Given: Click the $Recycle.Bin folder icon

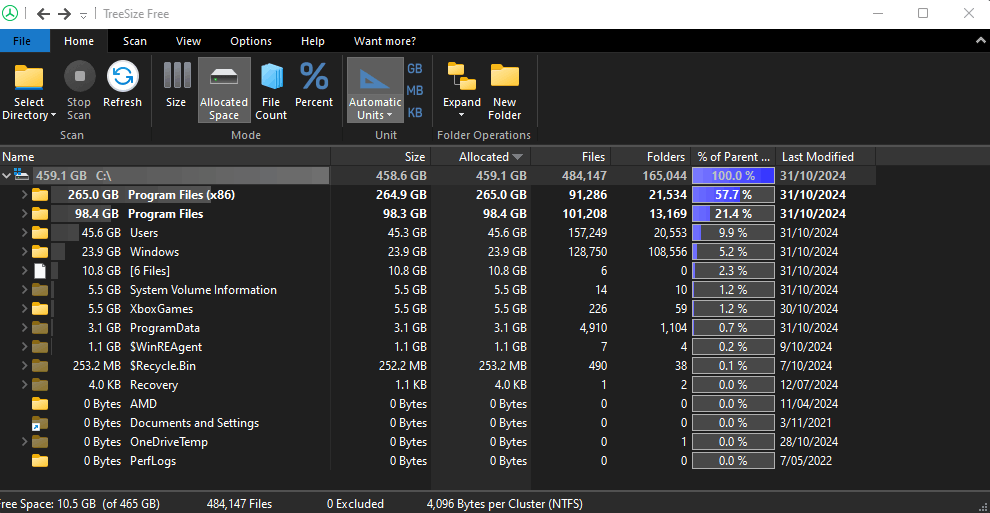Looking at the screenshot, I should click(40, 365).
